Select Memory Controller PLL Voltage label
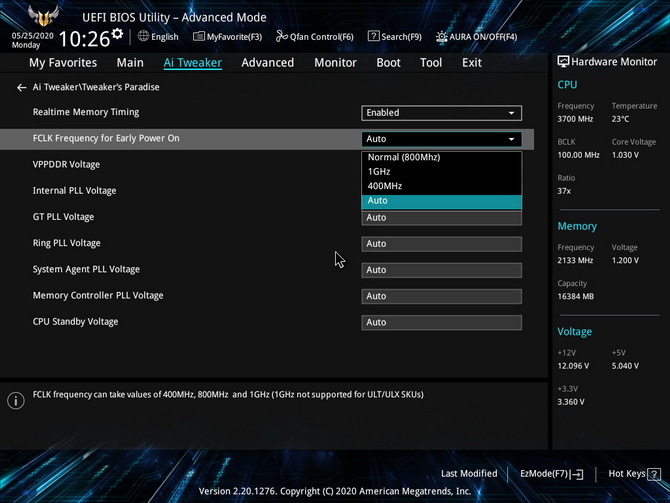This screenshot has width=670, height=503. (98, 295)
